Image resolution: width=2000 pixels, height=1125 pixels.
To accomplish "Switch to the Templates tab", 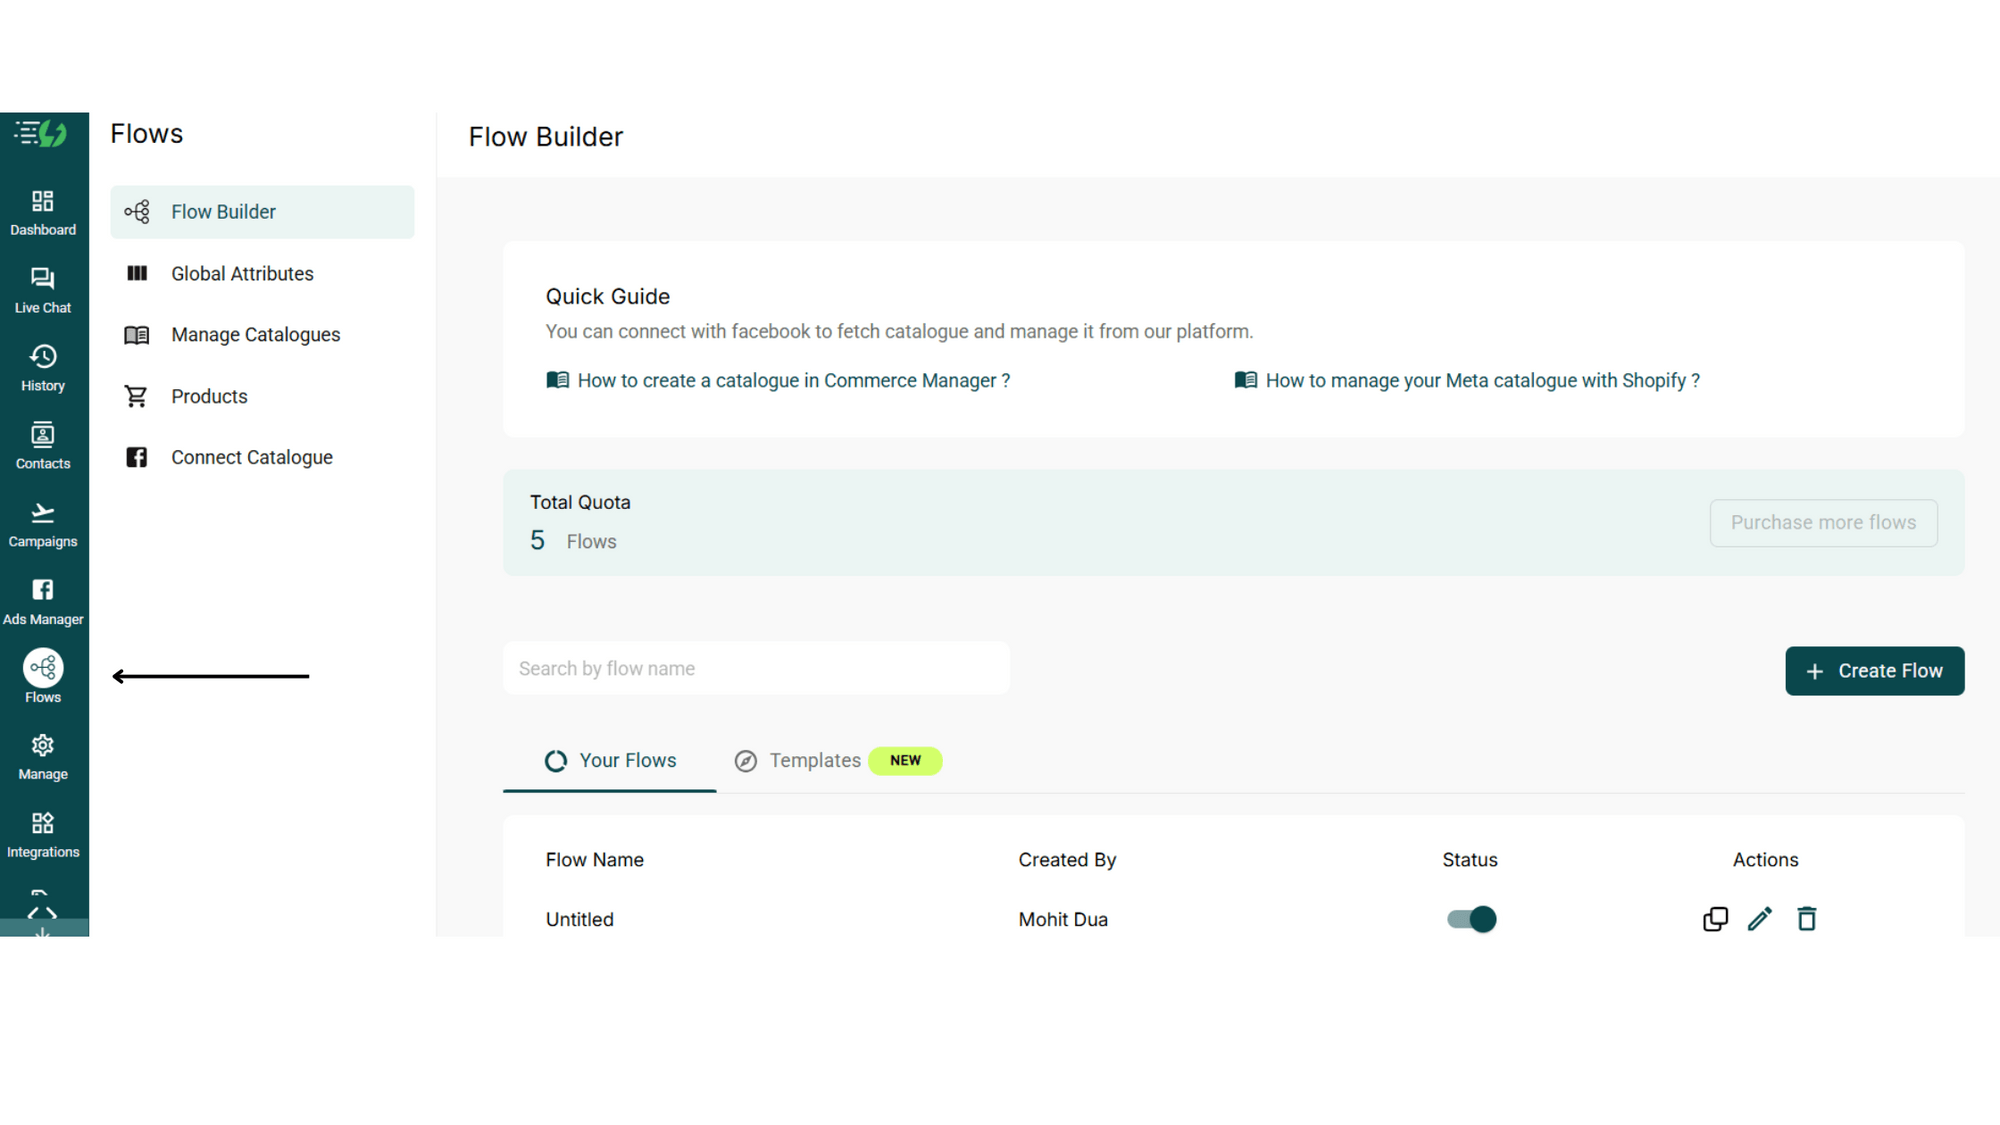I will 837,761.
